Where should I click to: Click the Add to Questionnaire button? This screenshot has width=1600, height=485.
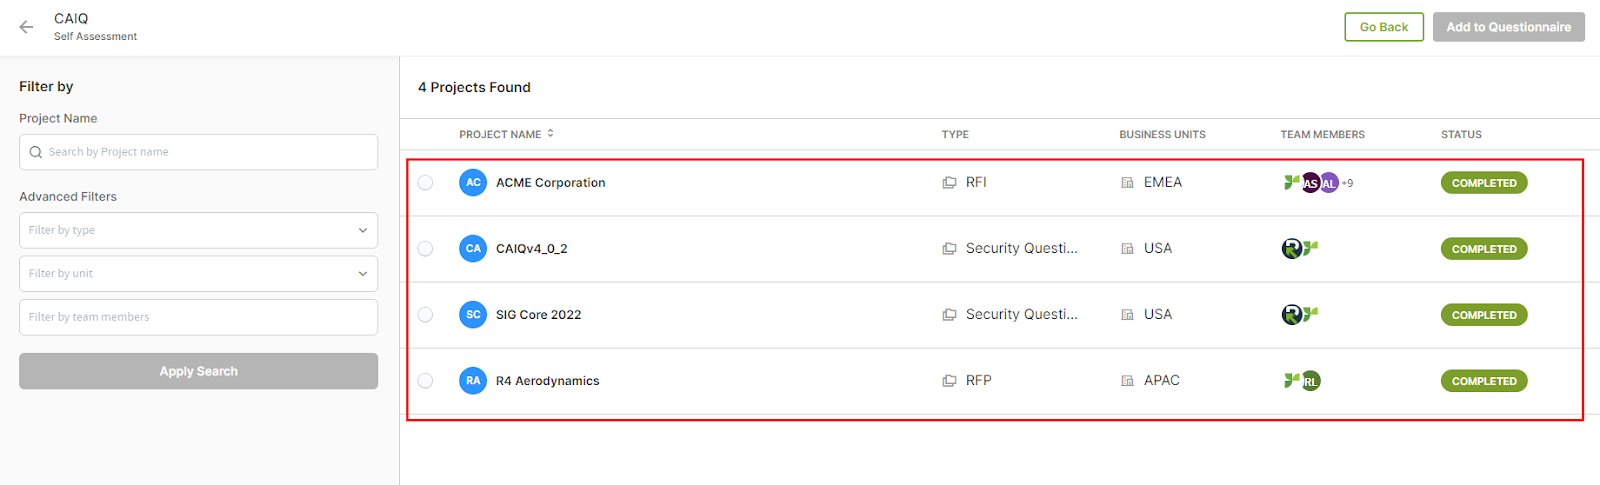point(1509,27)
